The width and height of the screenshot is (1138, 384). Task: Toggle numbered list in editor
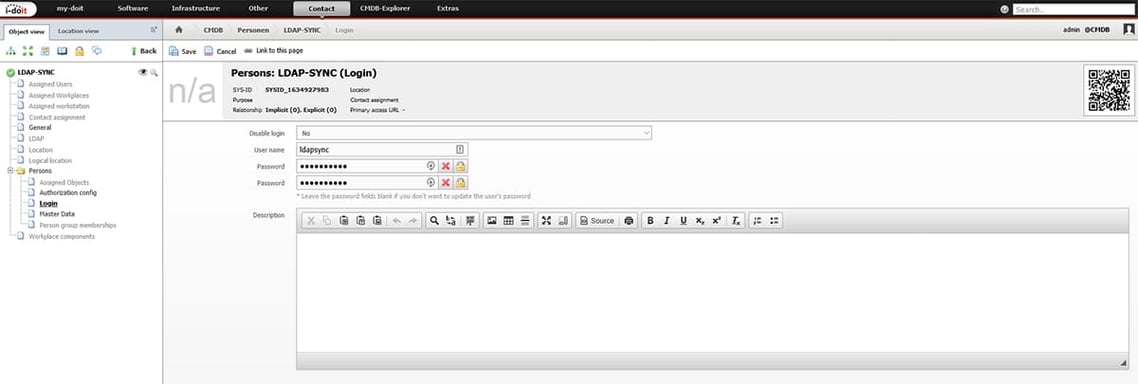758,221
